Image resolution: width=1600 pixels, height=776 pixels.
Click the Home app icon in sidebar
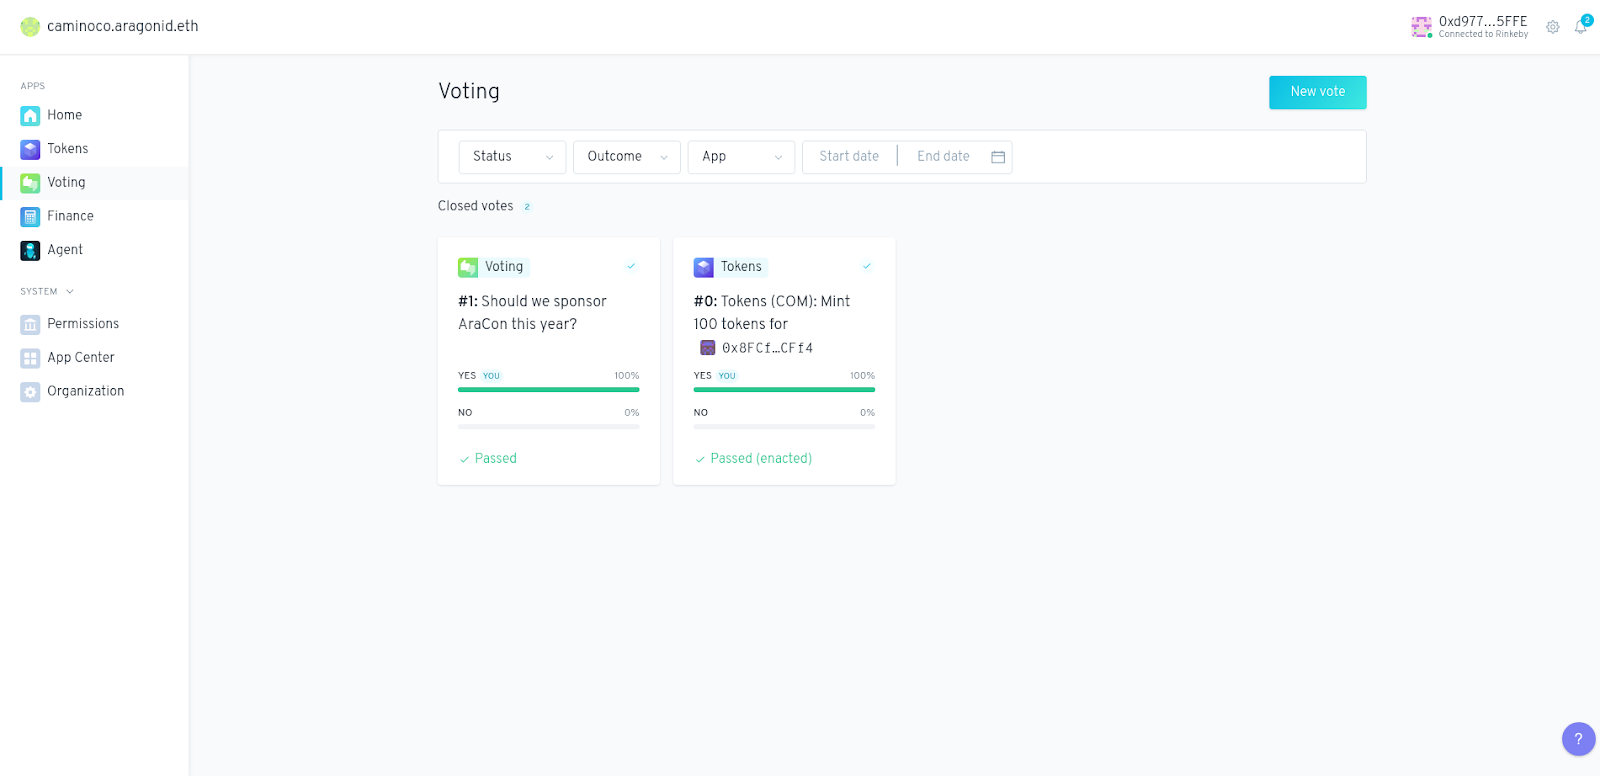(x=30, y=116)
